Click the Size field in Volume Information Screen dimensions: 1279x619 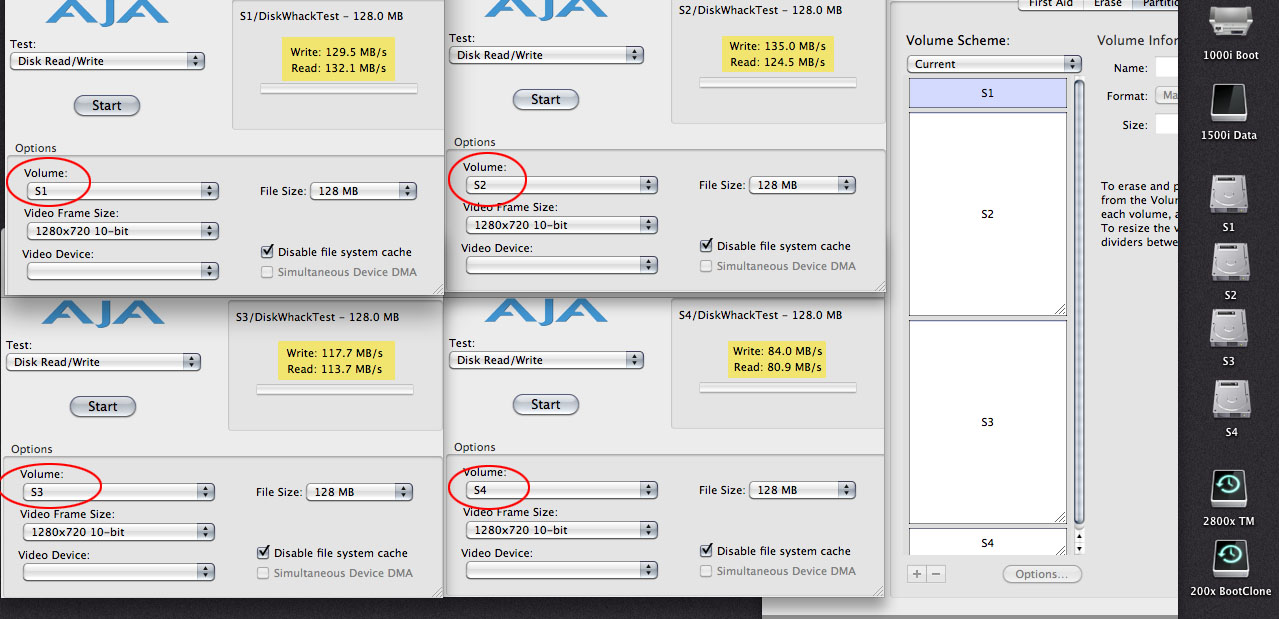point(1166,125)
